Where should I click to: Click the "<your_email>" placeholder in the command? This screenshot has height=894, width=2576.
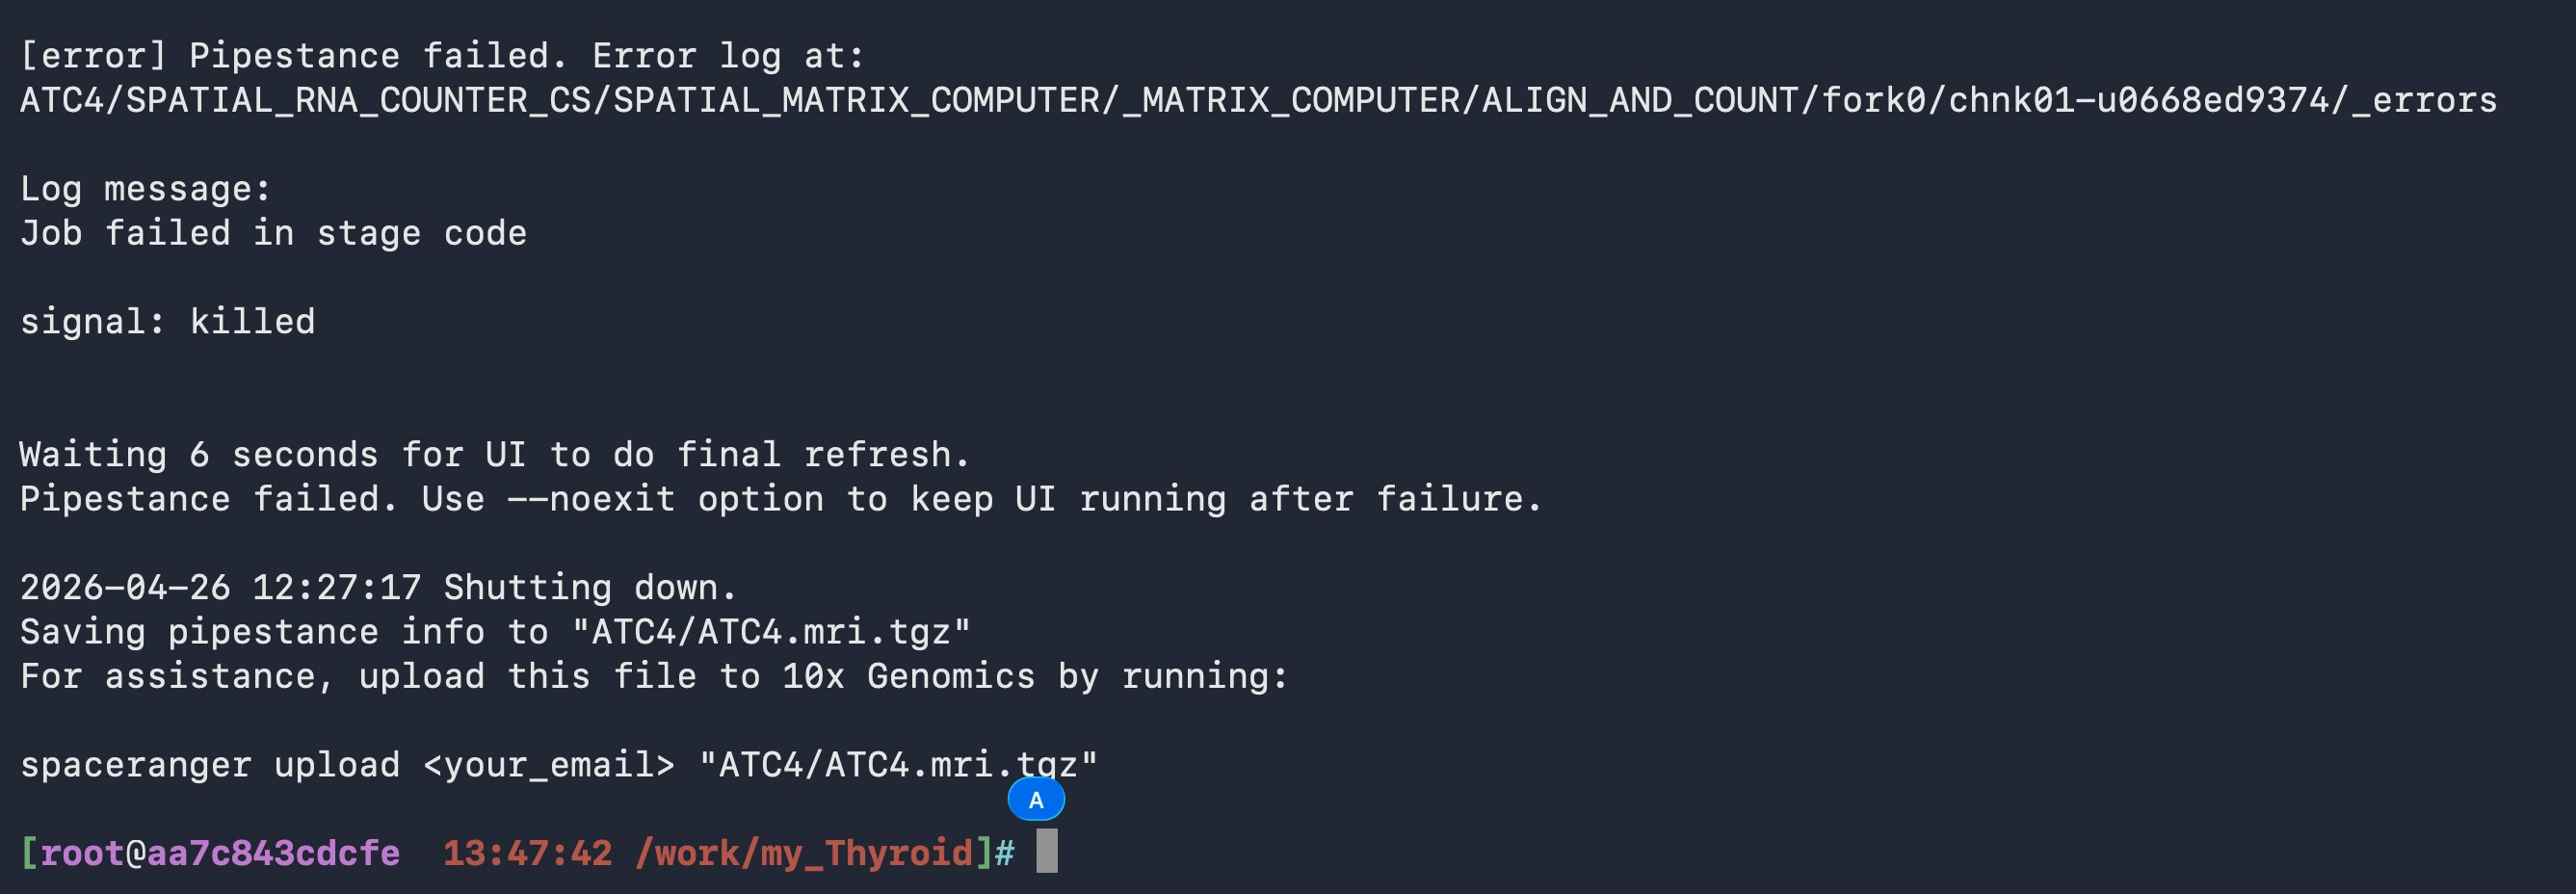click(549, 765)
